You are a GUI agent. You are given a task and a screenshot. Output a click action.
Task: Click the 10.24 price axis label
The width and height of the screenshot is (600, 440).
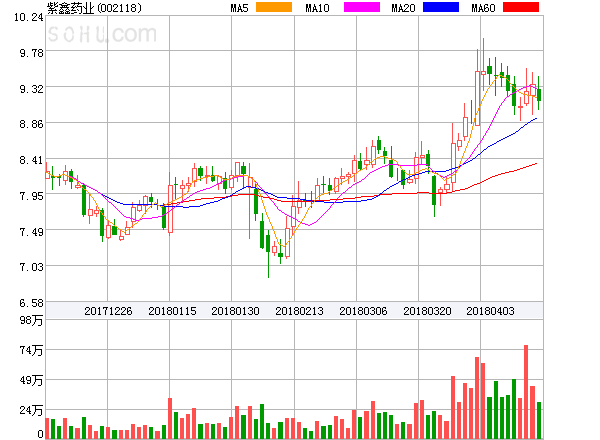29,17
